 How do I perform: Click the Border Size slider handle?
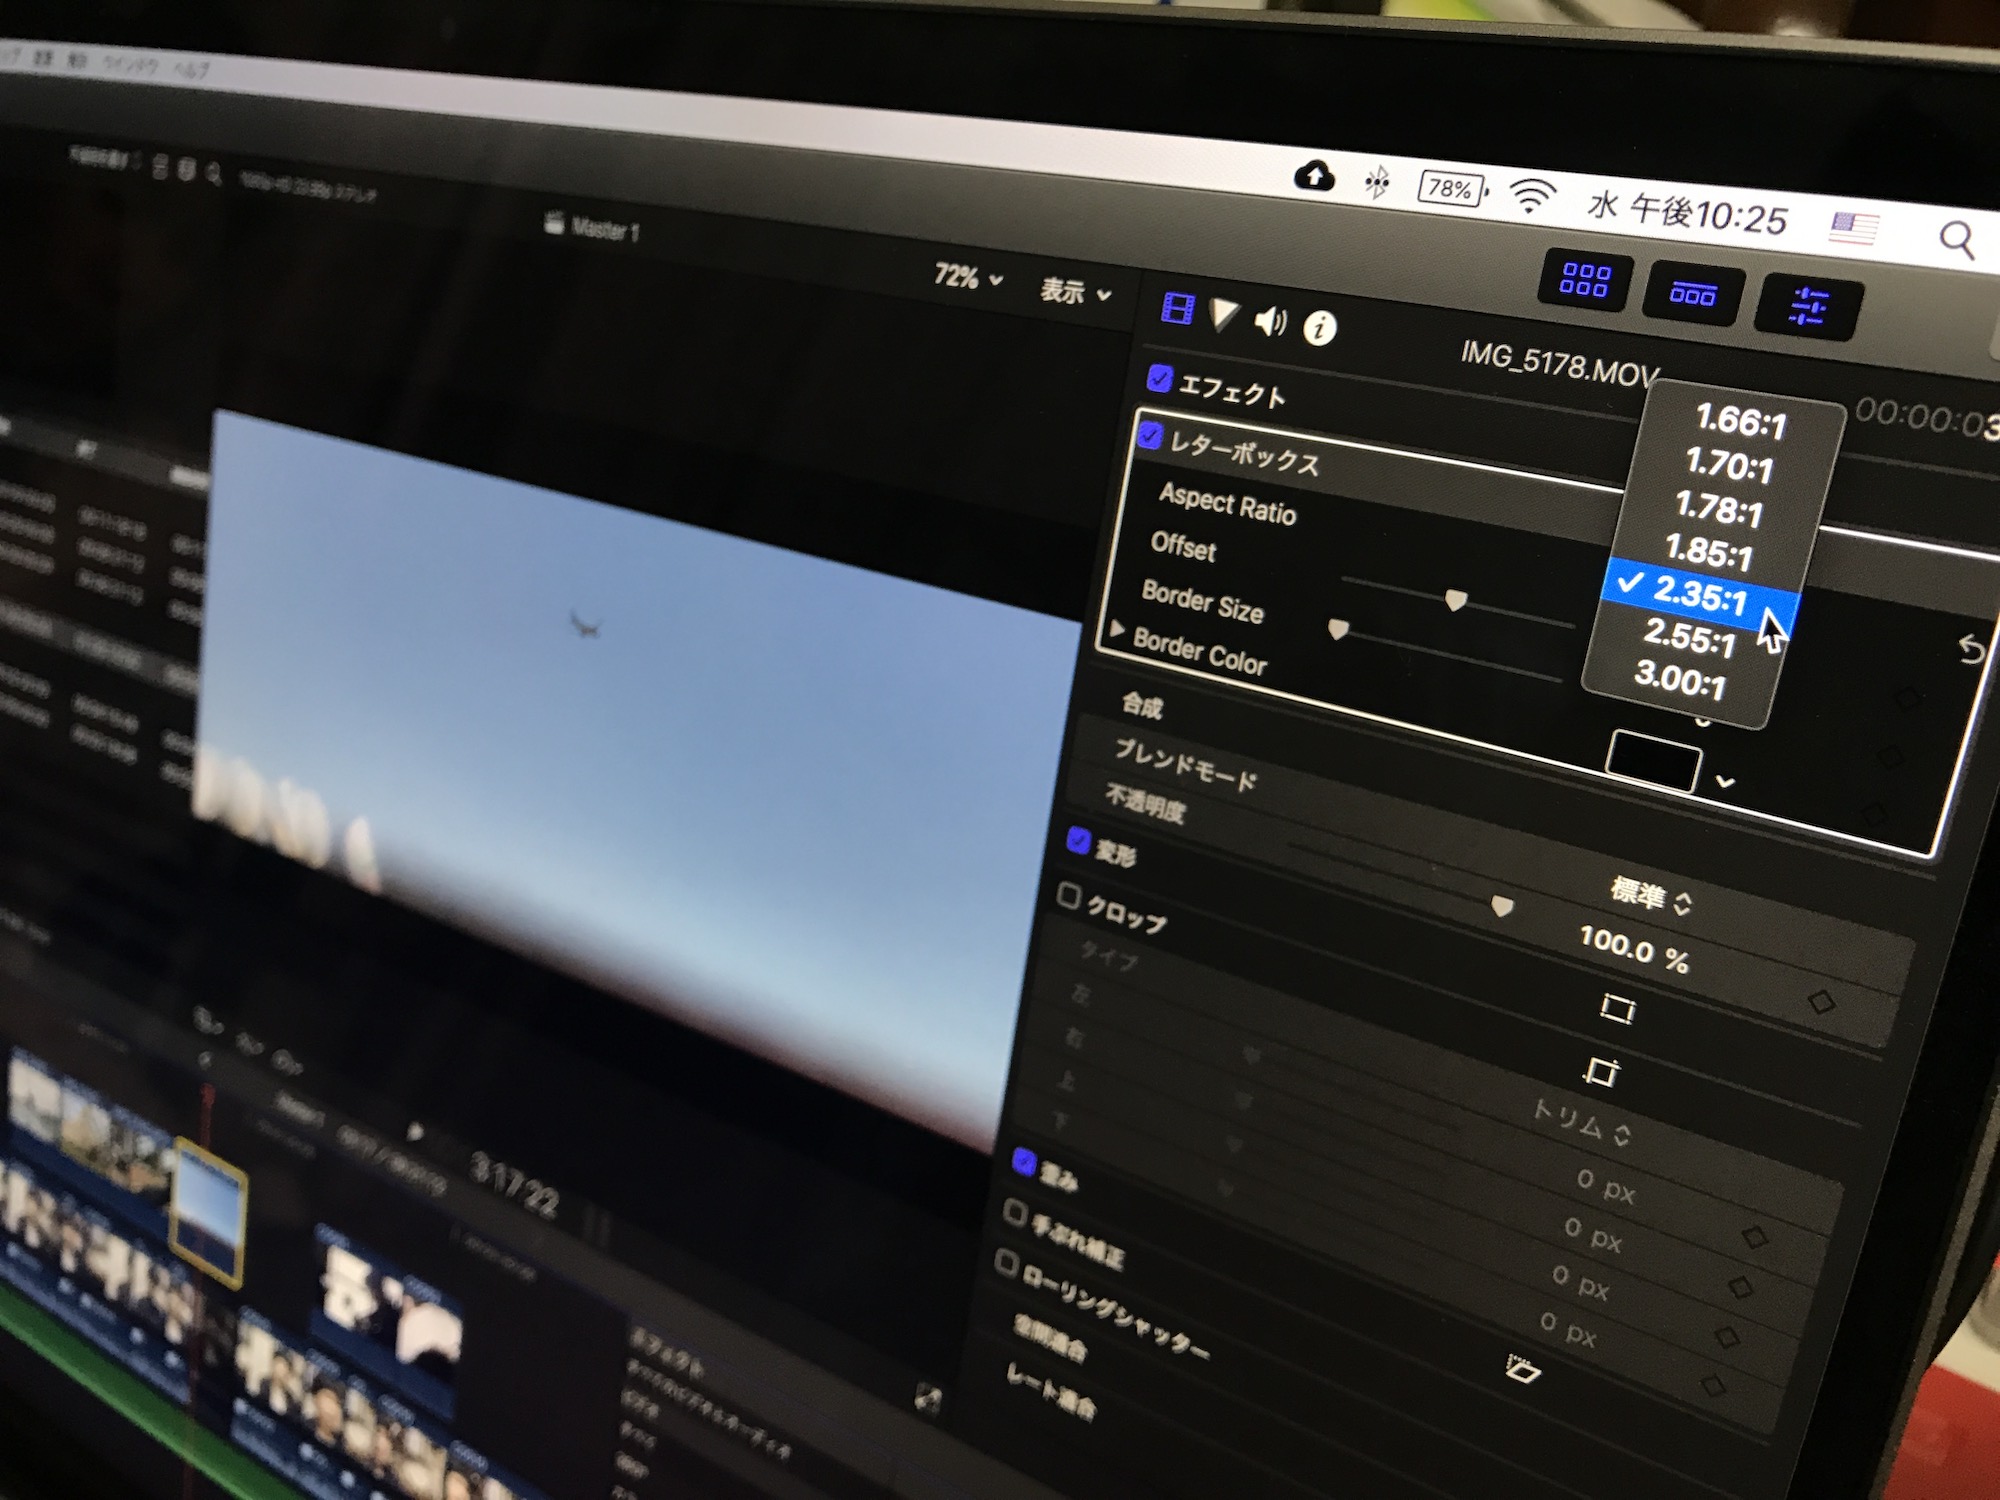(x=1455, y=600)
